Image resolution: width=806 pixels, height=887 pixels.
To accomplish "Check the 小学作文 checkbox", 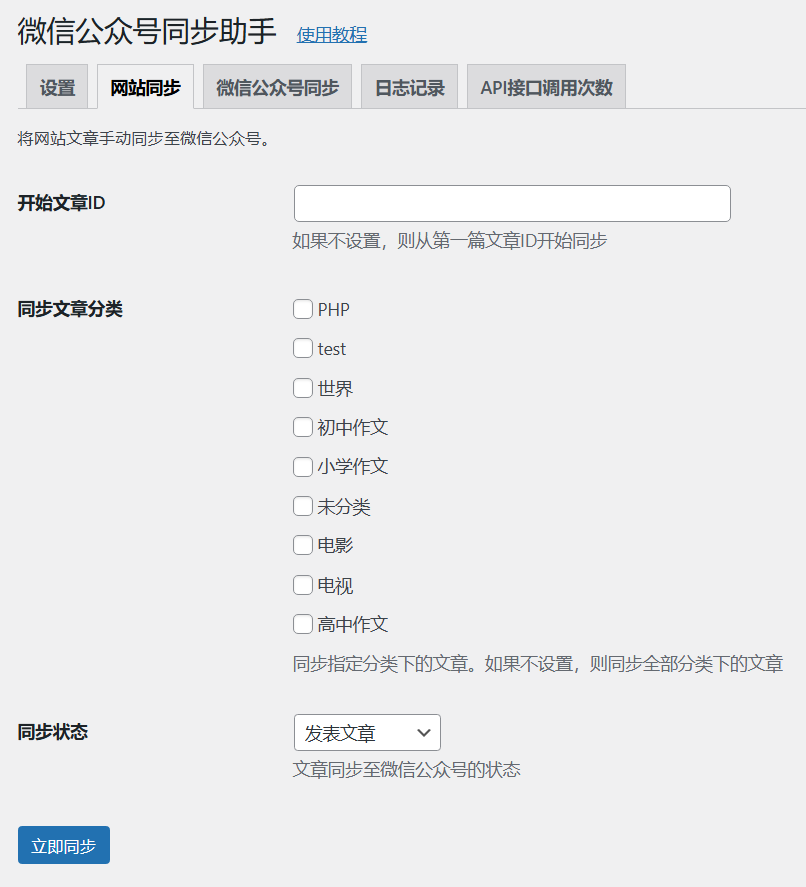I will [303, 467].
